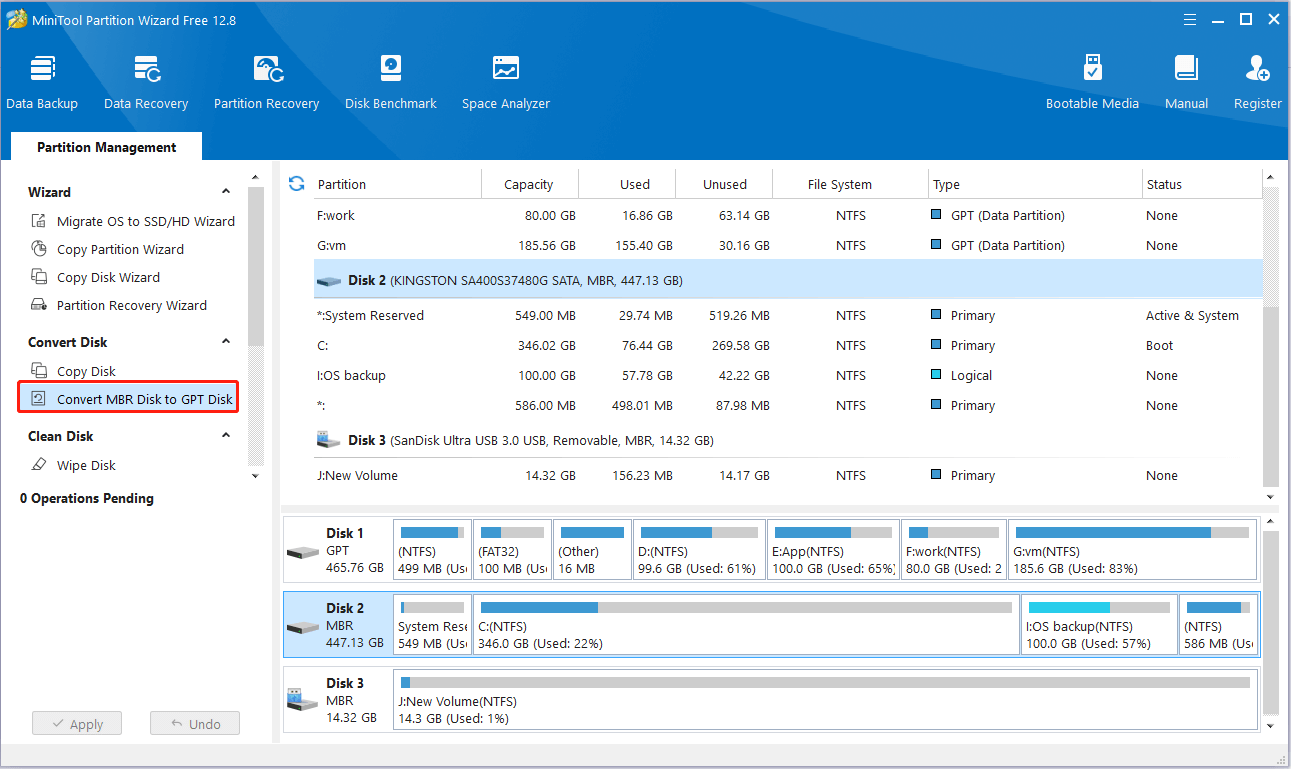Select the J:New Volume(NTFS) block in map
Image resolution: width=1291 pixels, height=769 pixels.
(x=825, y=700)
